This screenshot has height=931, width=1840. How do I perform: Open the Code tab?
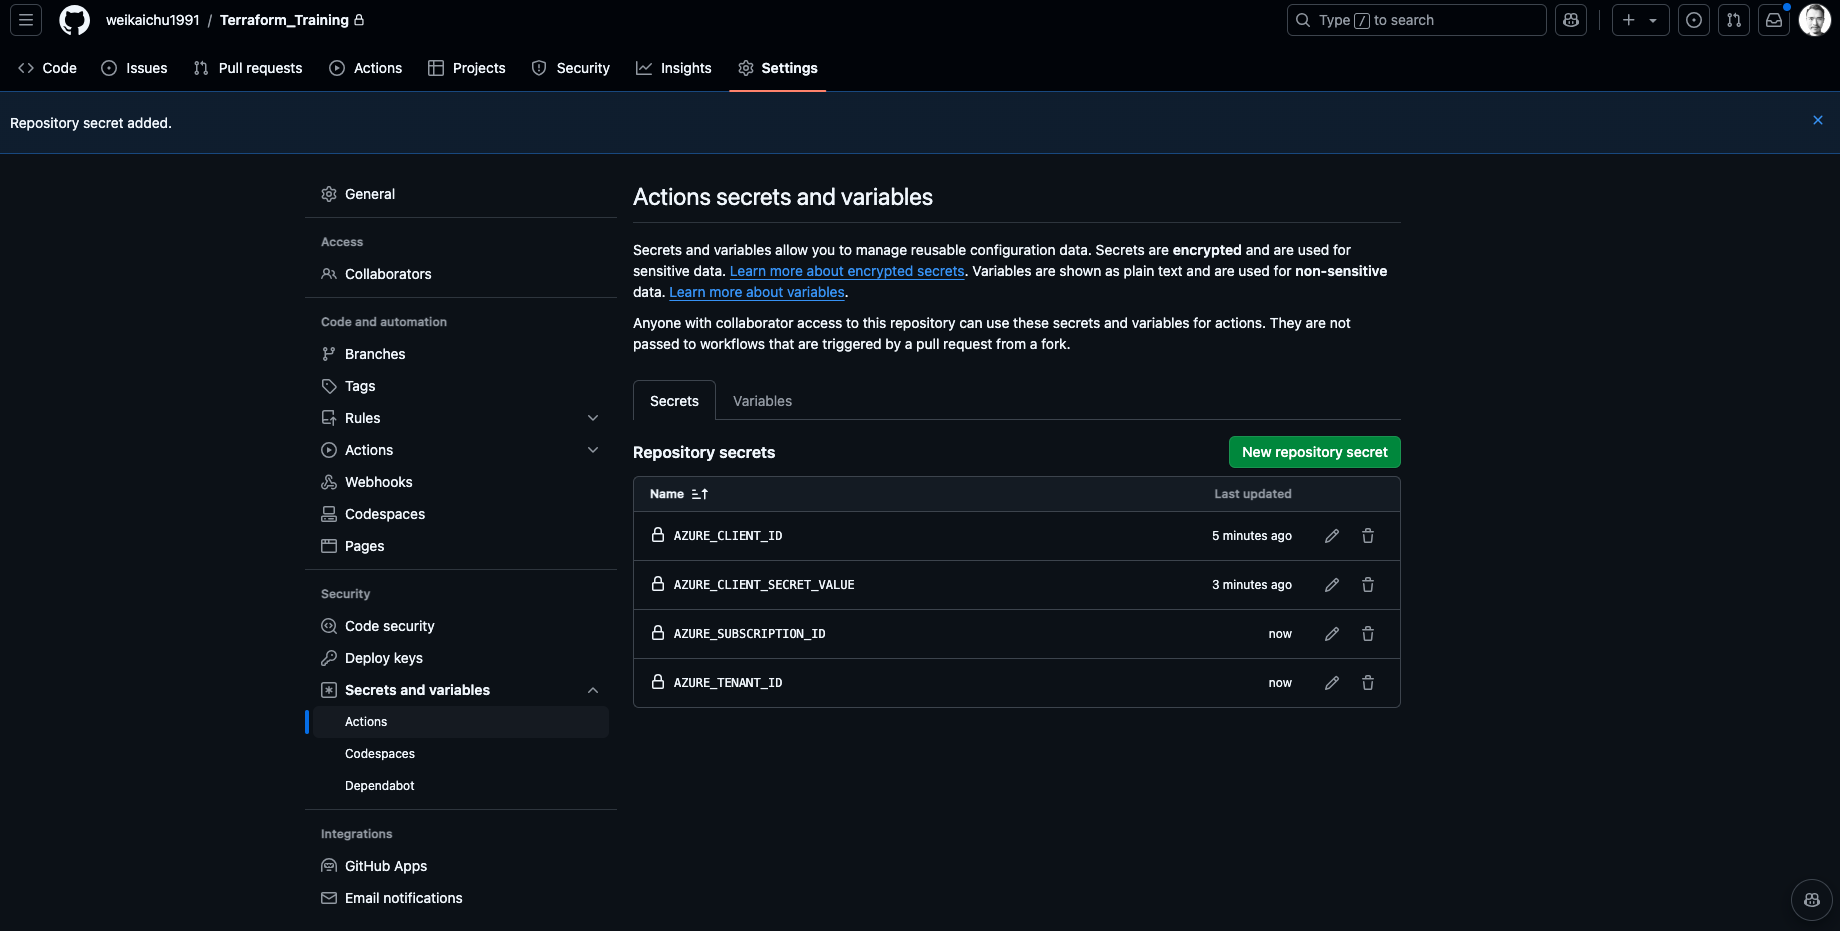pyautogui.click(x=48, y=68)
